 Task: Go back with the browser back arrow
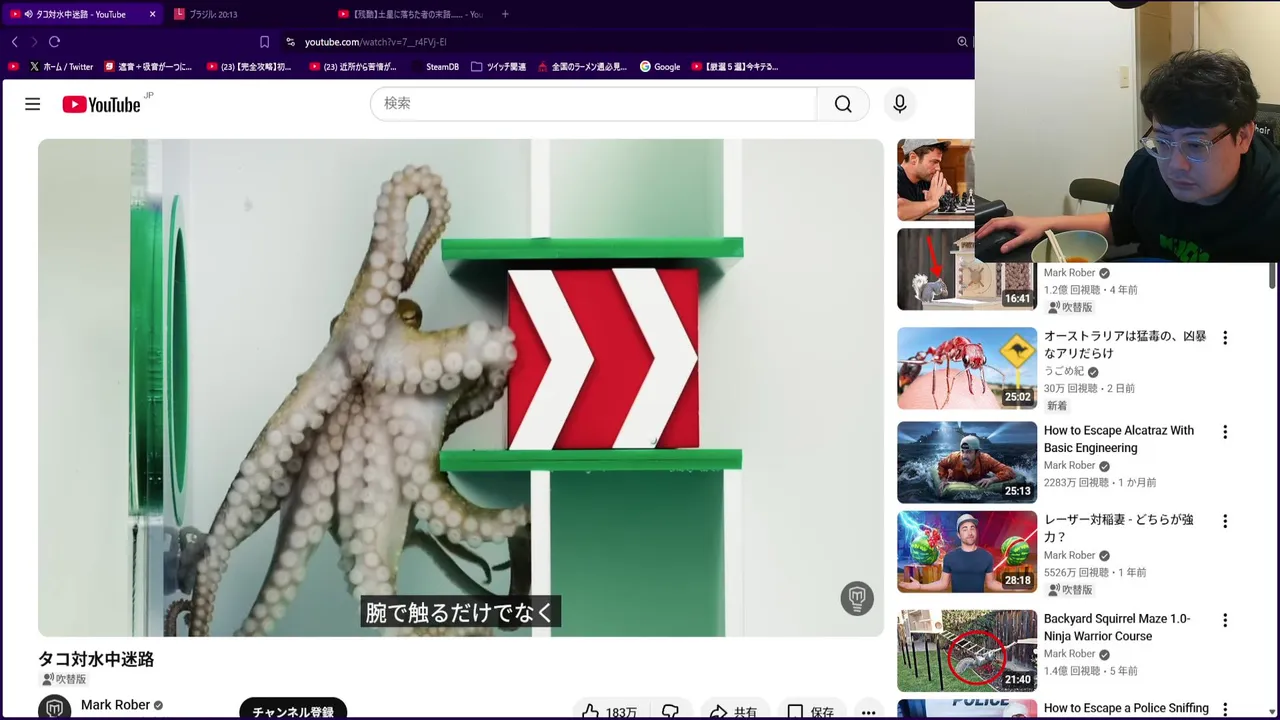(14, 42)
